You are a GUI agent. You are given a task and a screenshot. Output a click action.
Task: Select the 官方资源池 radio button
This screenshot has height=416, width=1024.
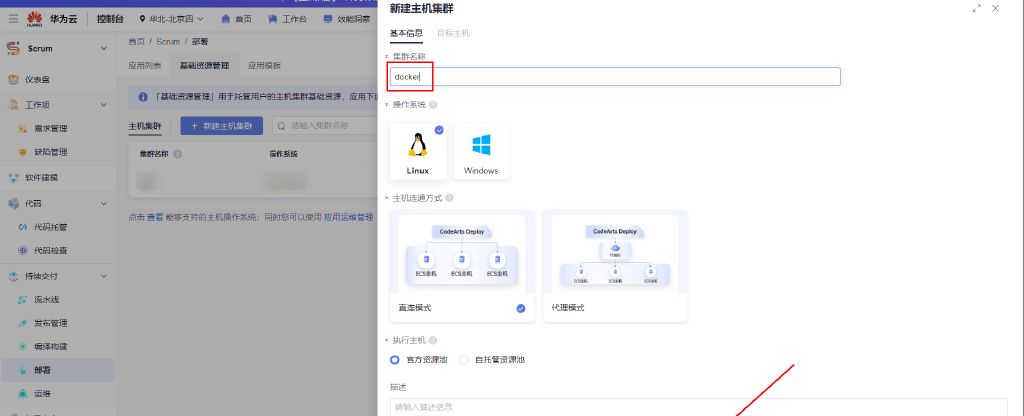[394, 360]
